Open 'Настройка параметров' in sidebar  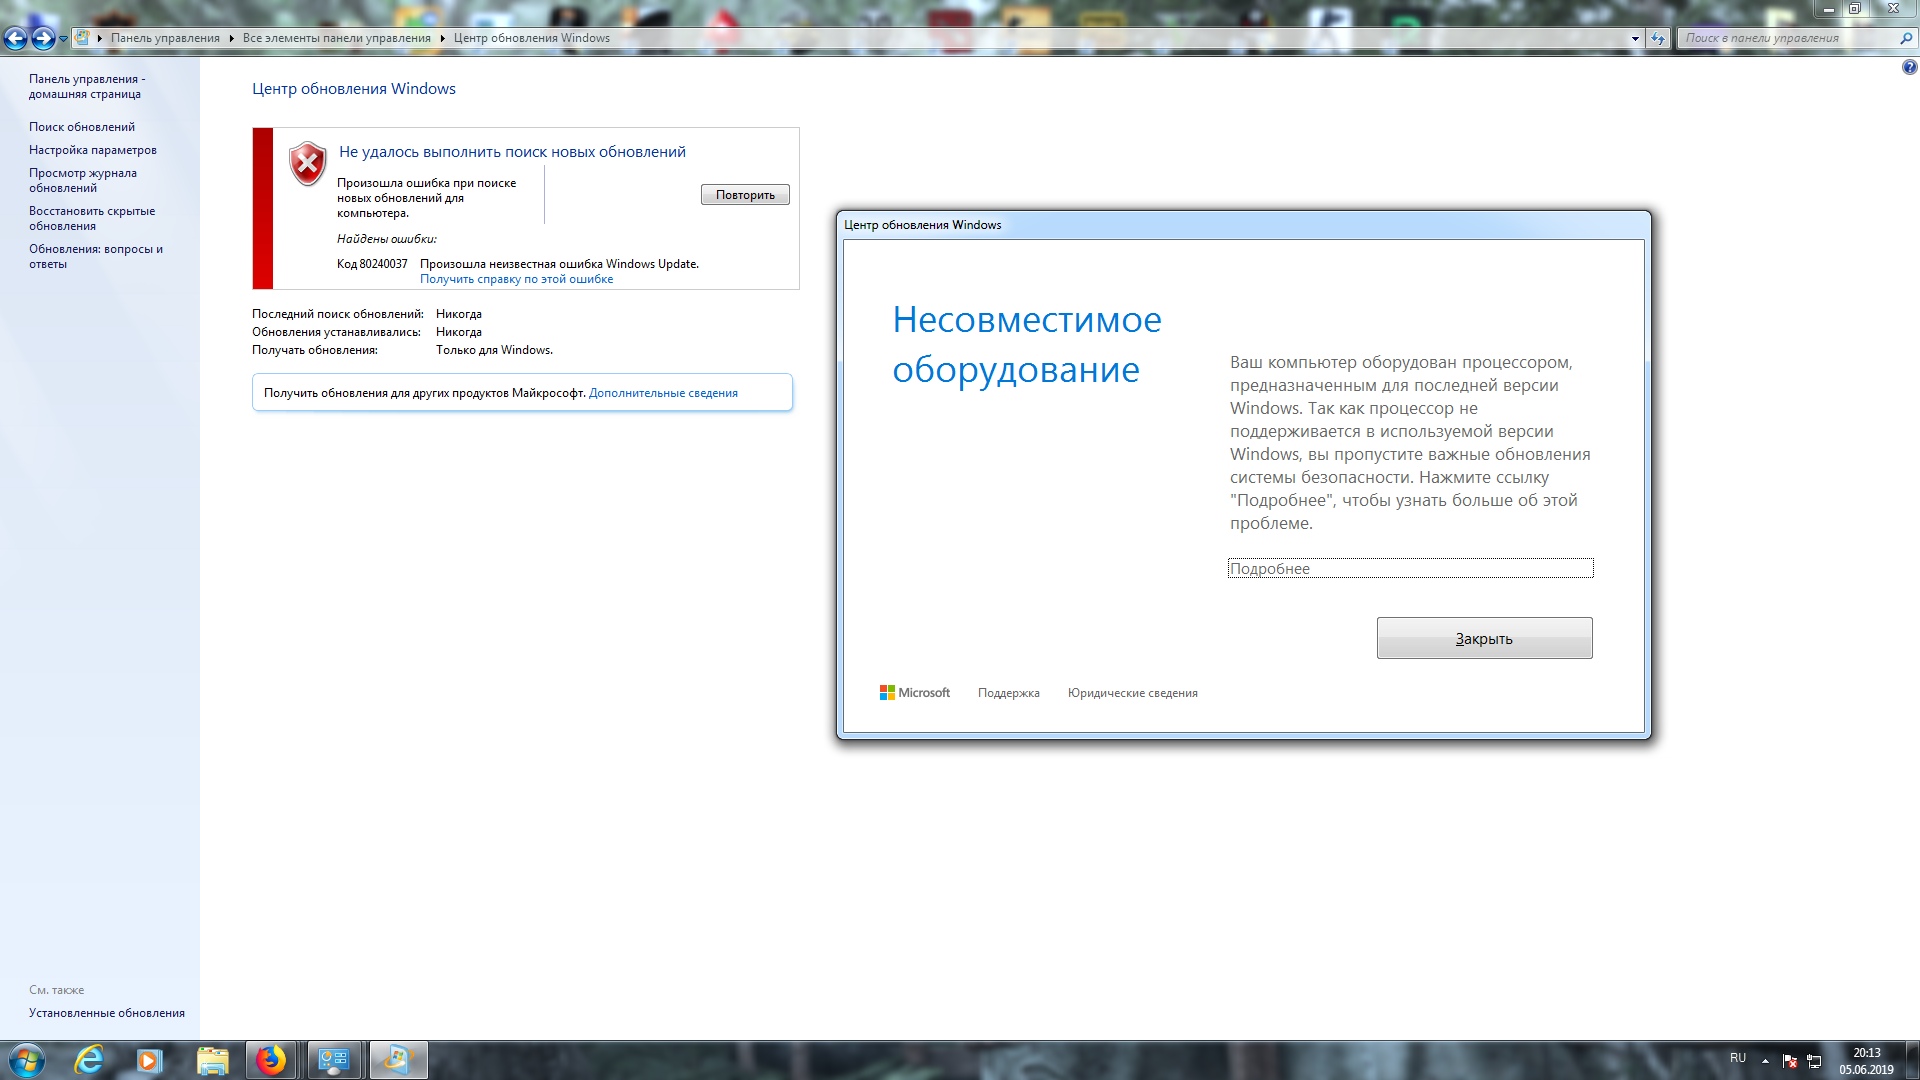(93, 150)
